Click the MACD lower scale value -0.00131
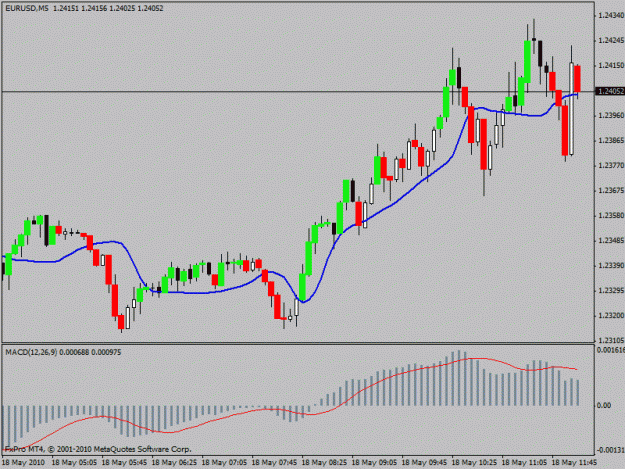The height and width of the screenshot is (469, 625). click(610, 450)
